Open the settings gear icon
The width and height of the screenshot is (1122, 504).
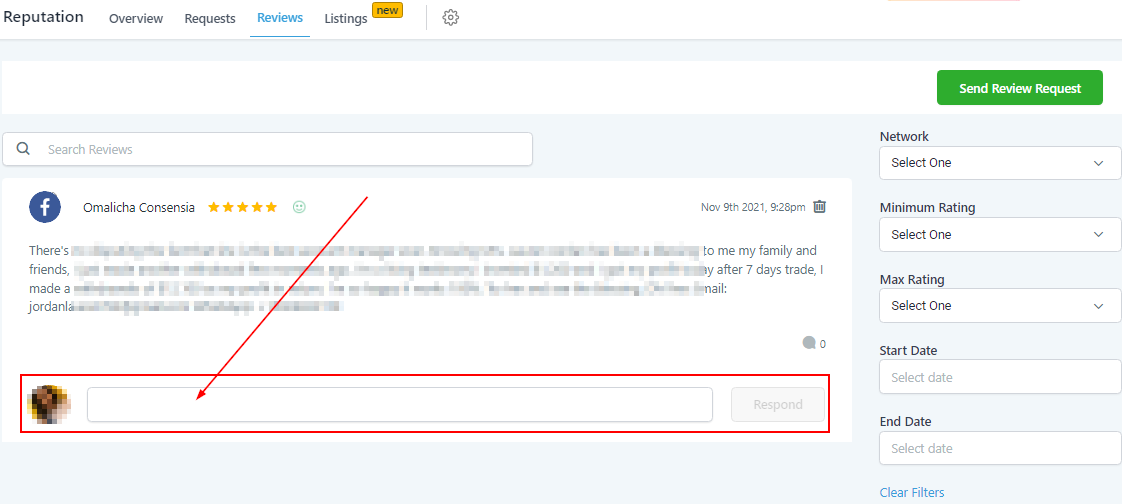pyautogui.click(x=450, y=18)
